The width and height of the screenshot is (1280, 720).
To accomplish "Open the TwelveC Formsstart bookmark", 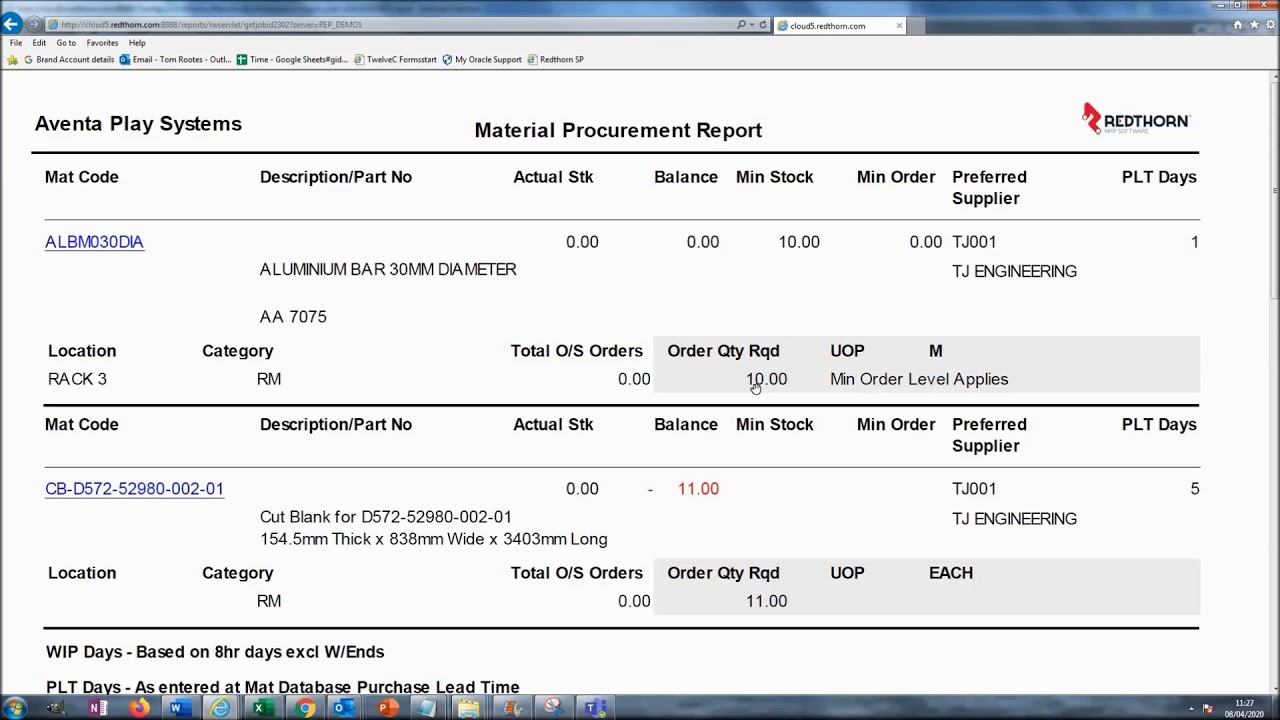I will pos(395,60).
